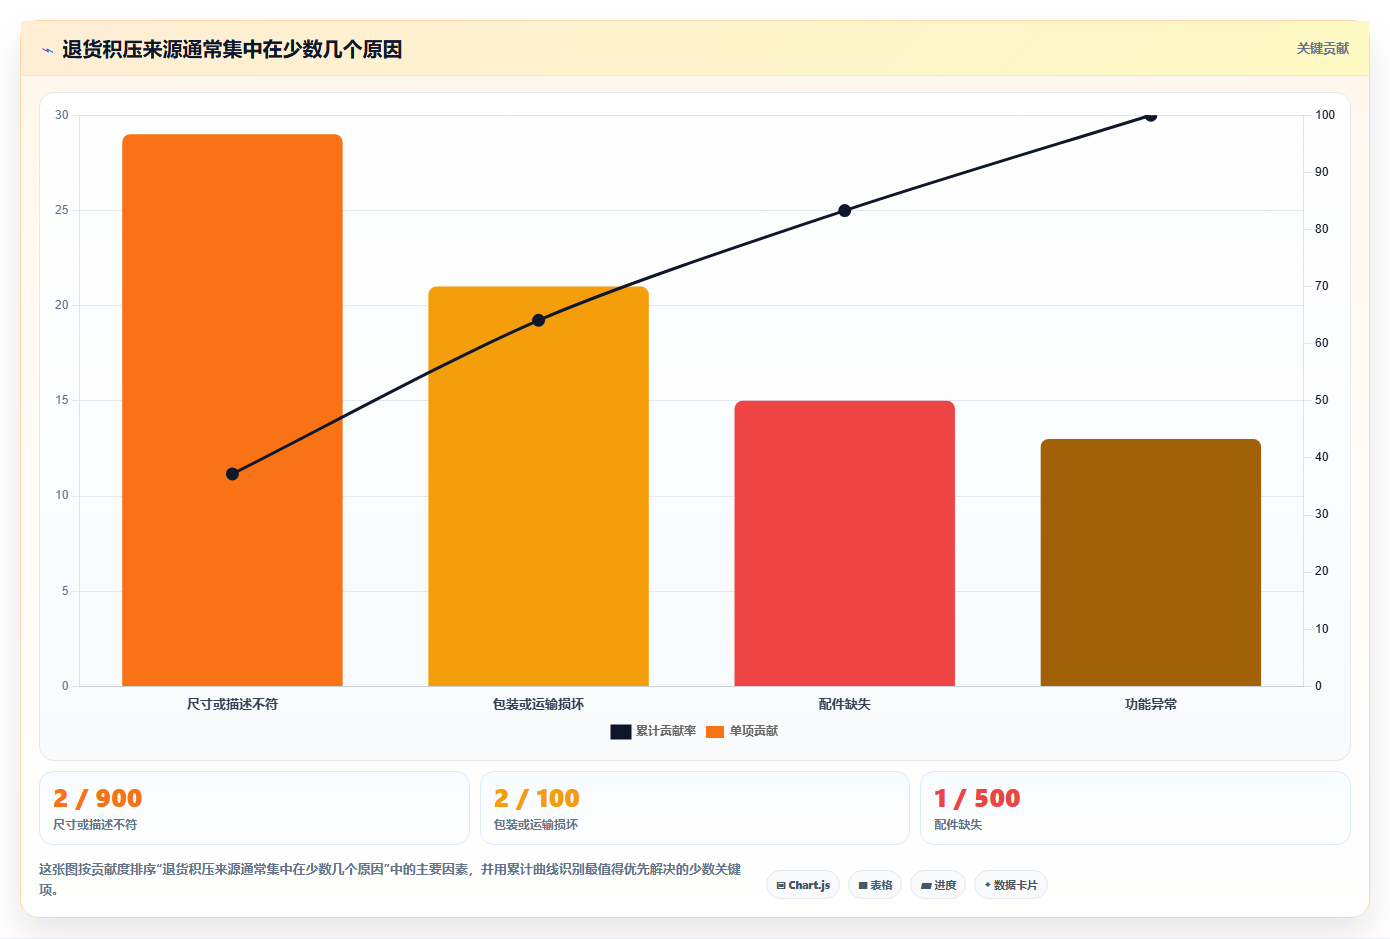Open the 2 / 900 尺寸或描述不符 card
This screenshot has width=1390, height=939.
point(254,808)
